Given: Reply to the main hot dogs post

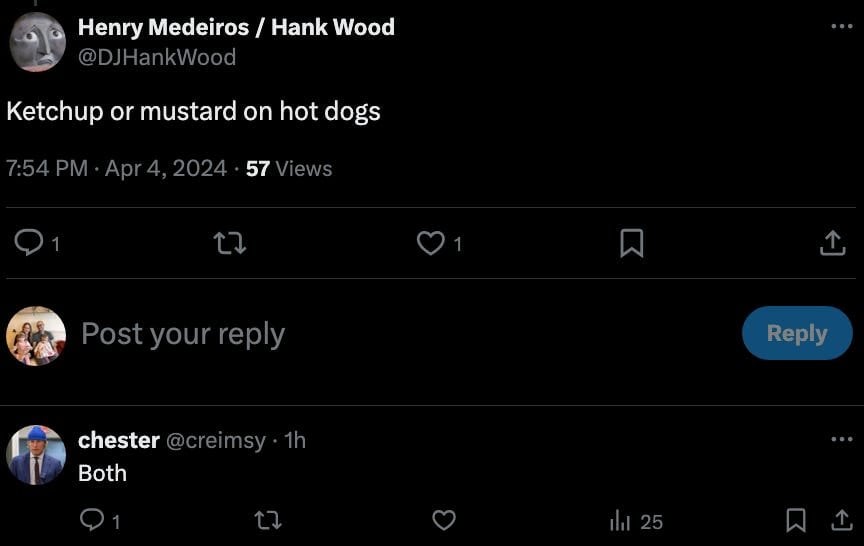Looking at the screenshot, I should (30, 243).
